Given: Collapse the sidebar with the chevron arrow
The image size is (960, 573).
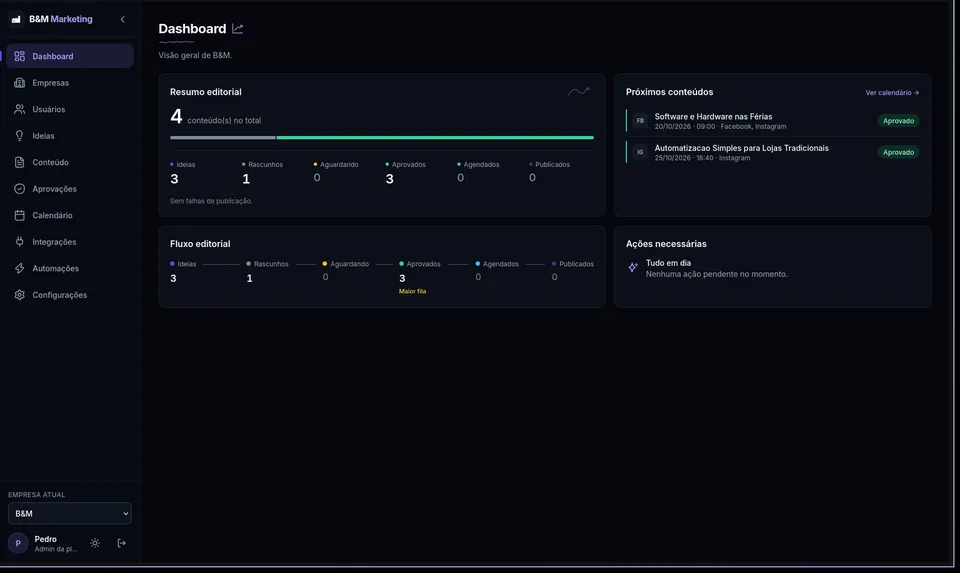Looking at the screenshot, I should click(122, 20).
